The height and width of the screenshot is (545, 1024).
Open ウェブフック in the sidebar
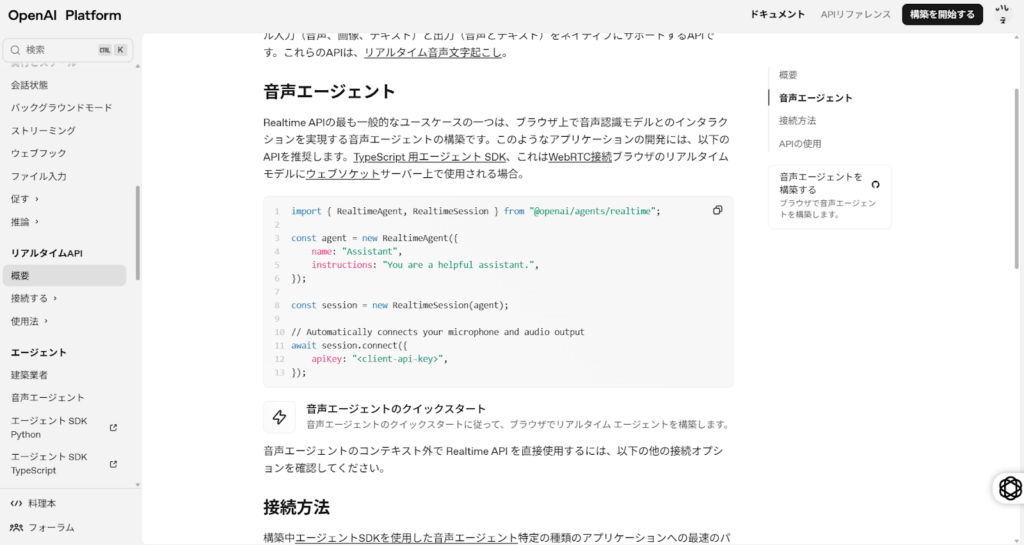[x=39, y=153]
